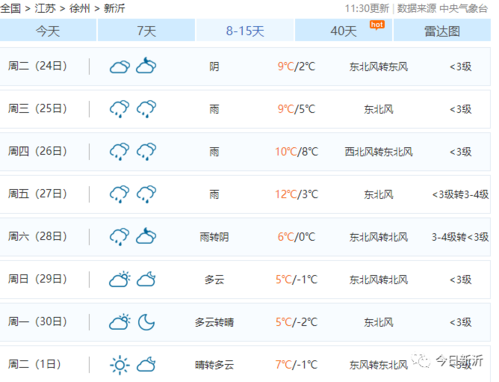Click the clear moon icon for 周一（30日）
The height and width of the screenshot is (382, 499).
pos(146,322)
